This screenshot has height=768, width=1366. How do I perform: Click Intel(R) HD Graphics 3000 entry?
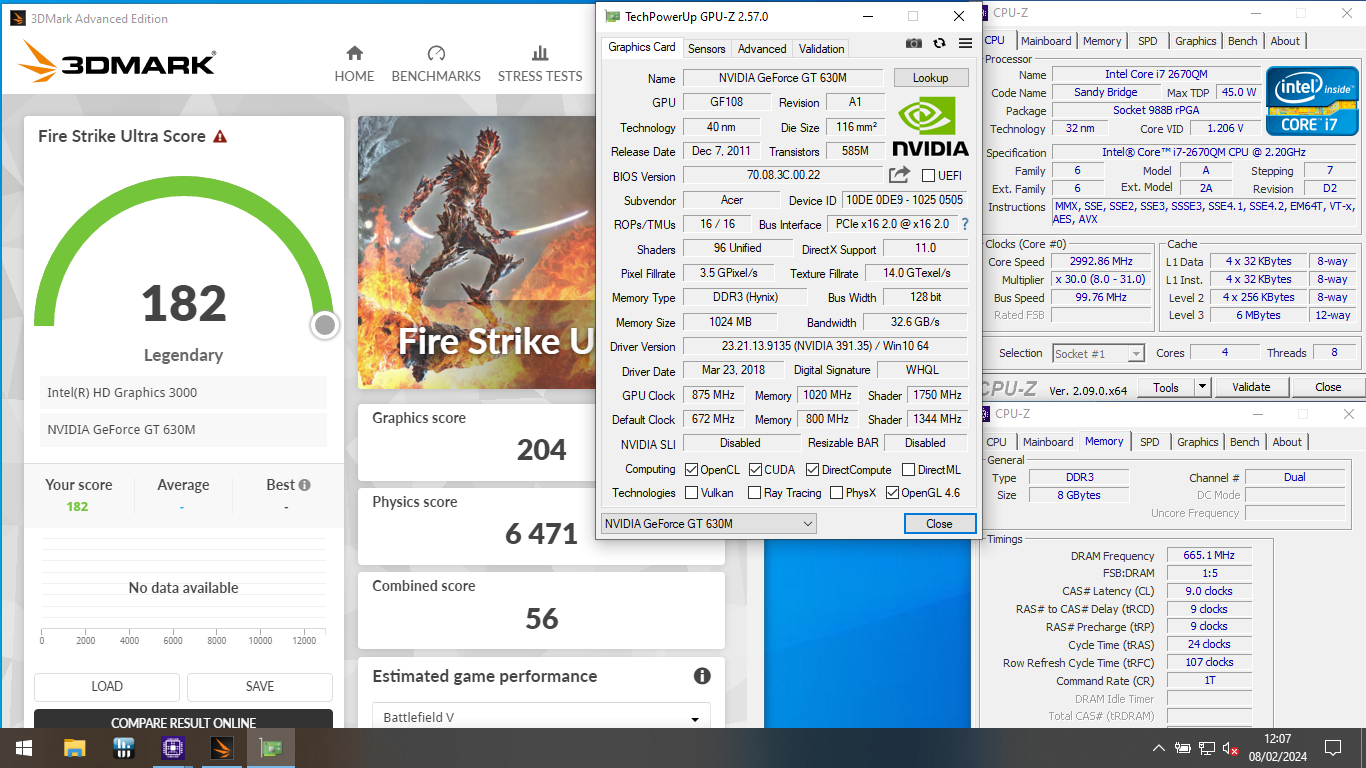pyautogui.click(x=183, y=393)
